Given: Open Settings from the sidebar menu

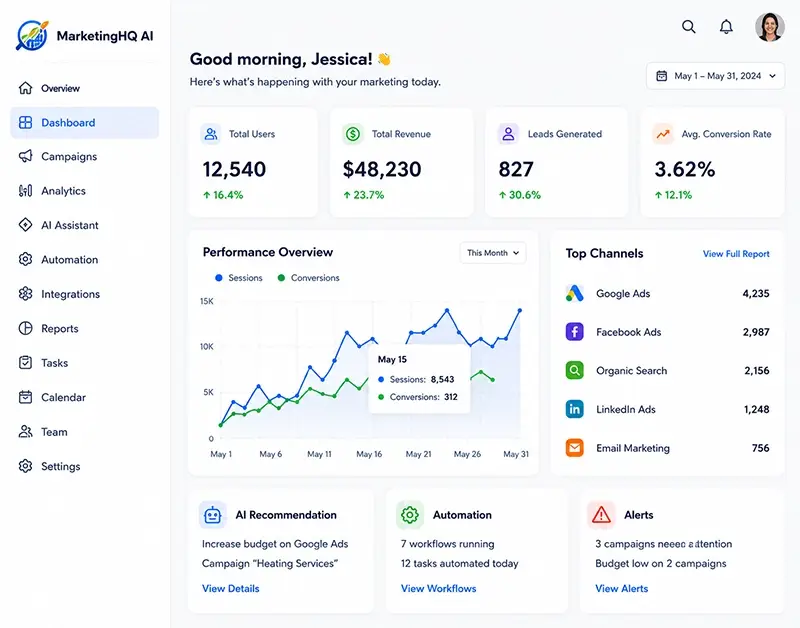Looking at the screenshot, I should 61,466.
